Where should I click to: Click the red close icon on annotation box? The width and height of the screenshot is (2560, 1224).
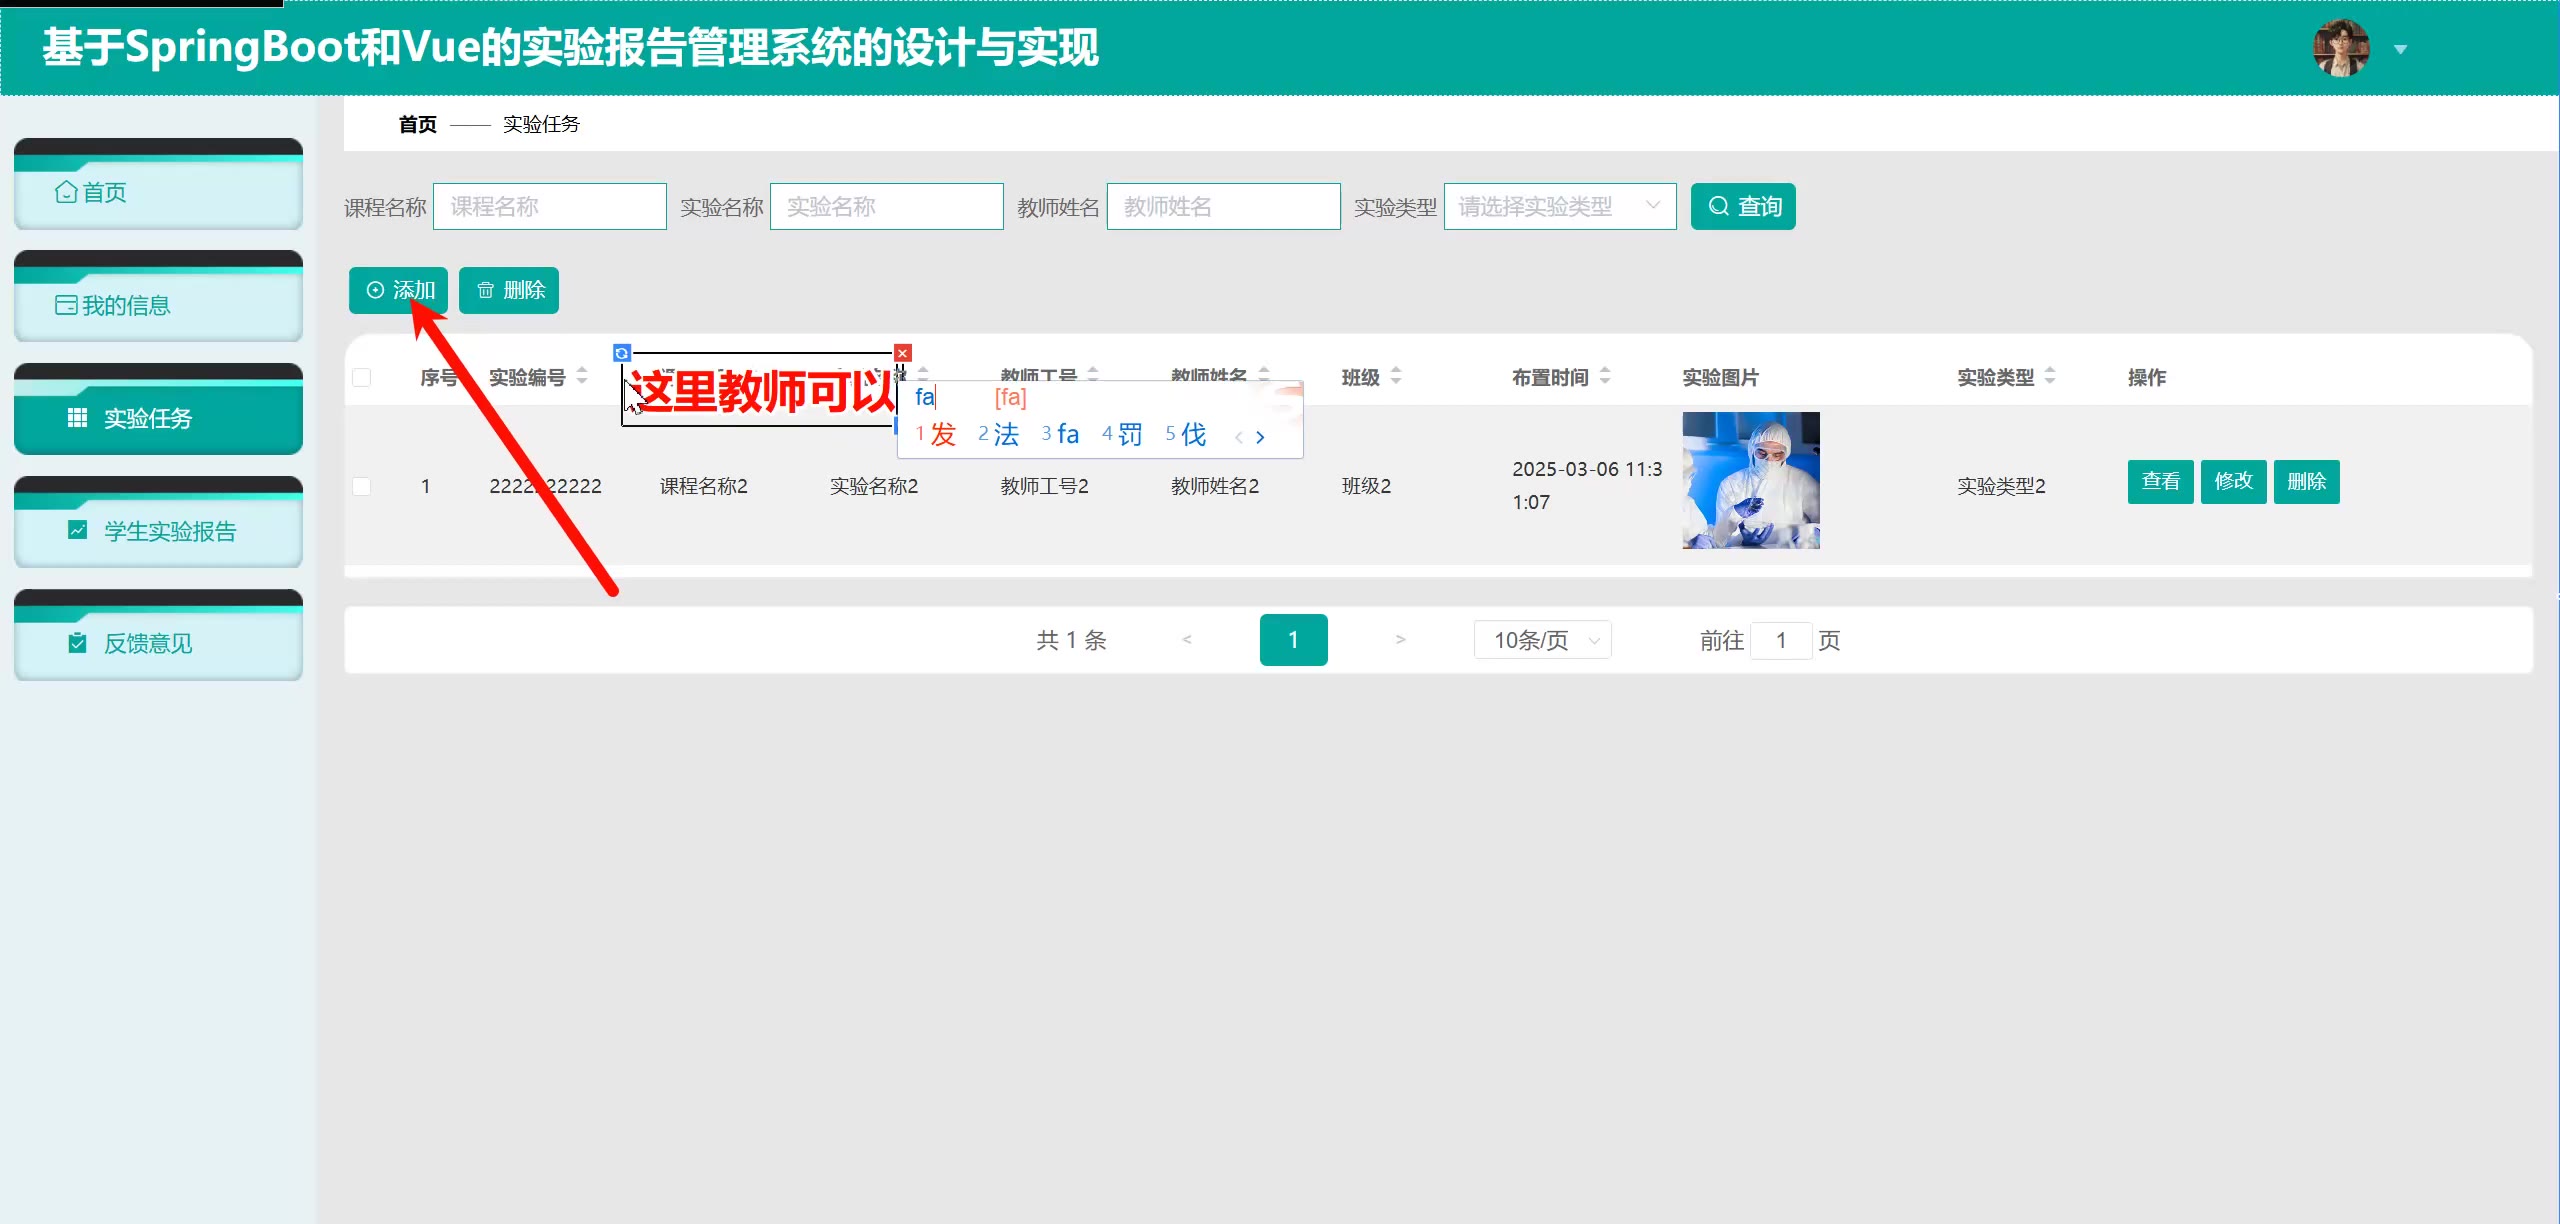(903, 353)
